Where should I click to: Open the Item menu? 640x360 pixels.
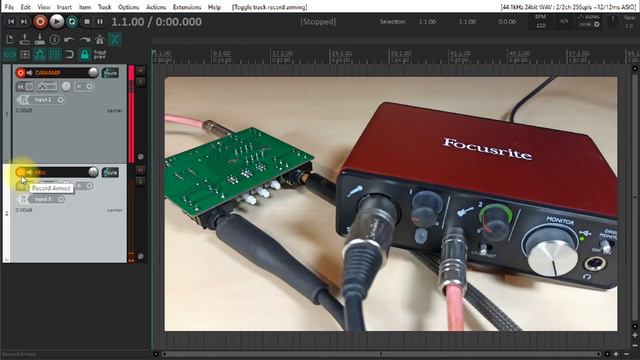(84, 7)
